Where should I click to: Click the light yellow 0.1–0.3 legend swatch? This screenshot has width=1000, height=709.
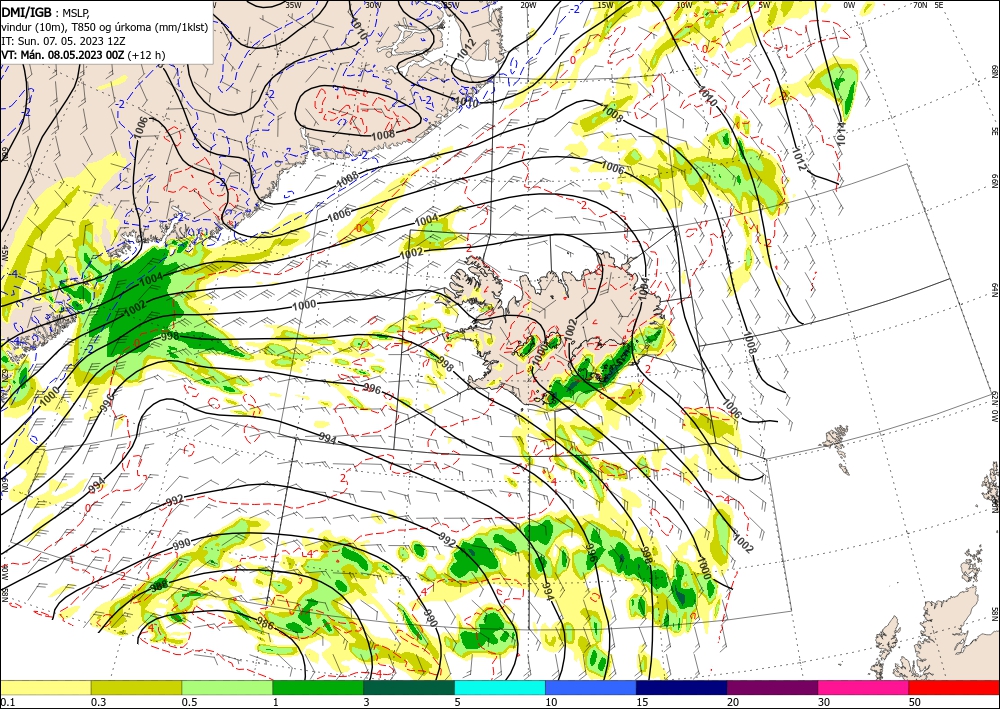(45, 687)
